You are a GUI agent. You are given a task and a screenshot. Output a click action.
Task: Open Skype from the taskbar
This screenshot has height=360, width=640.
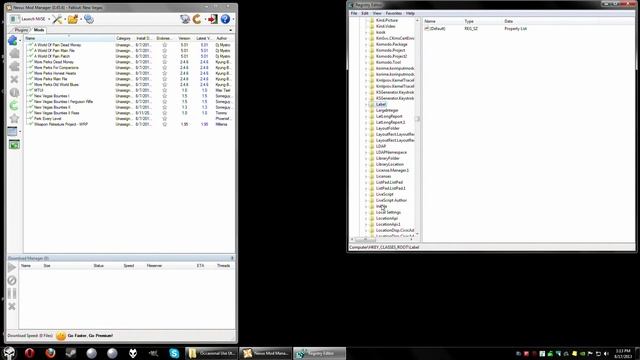click(174, 353)
